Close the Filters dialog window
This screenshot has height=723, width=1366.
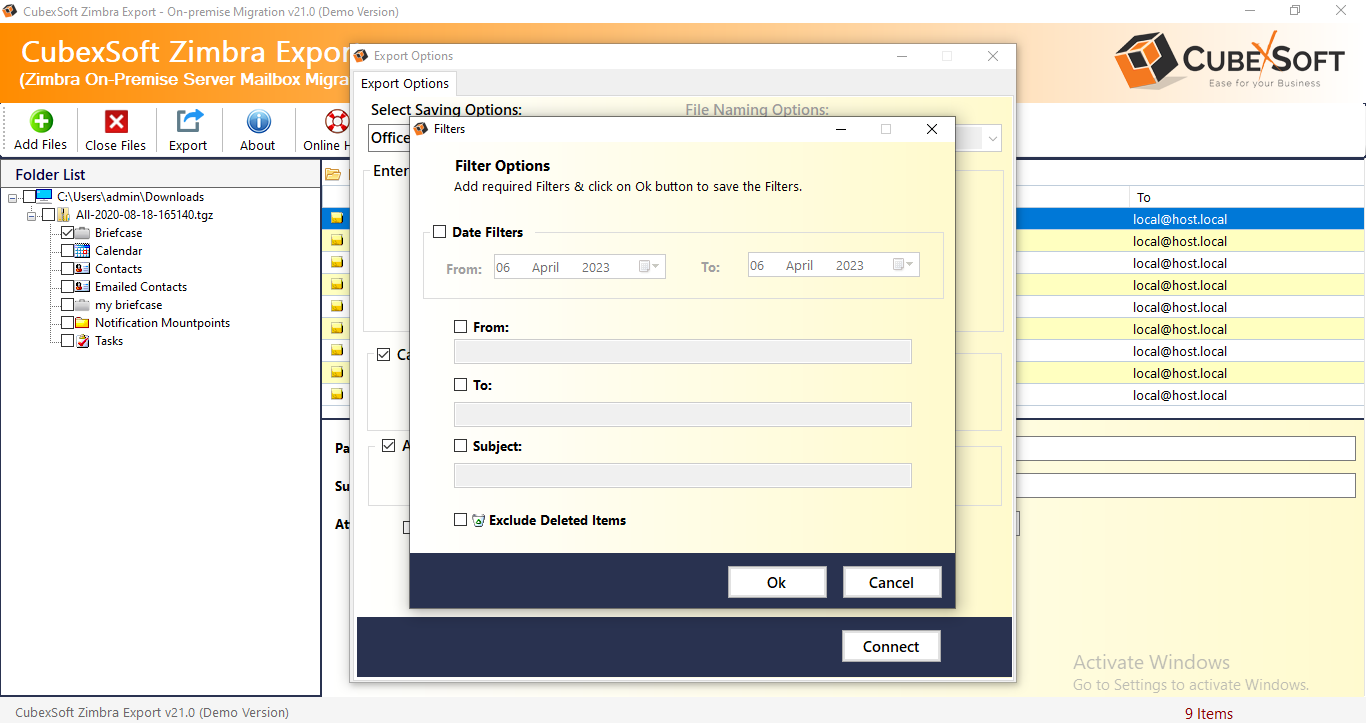tap(932, 129)
